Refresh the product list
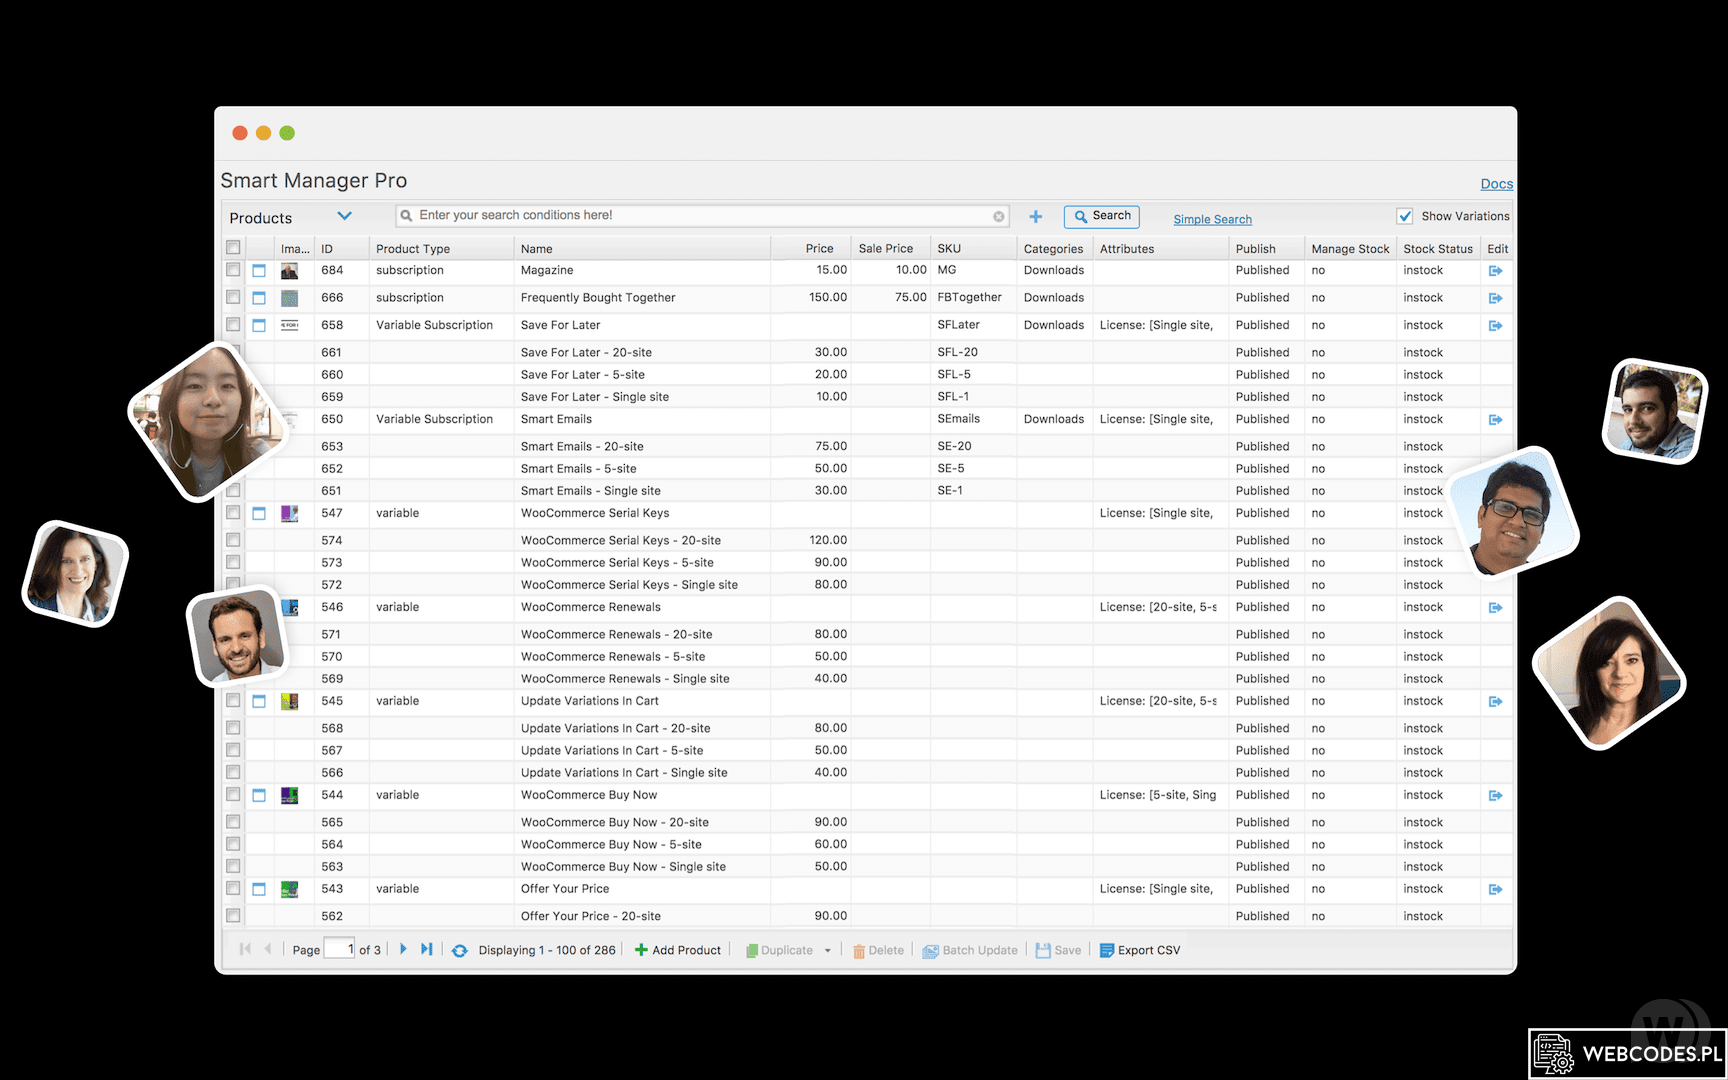Screen dimensions: 1728x1080 [x=460, y=950]
